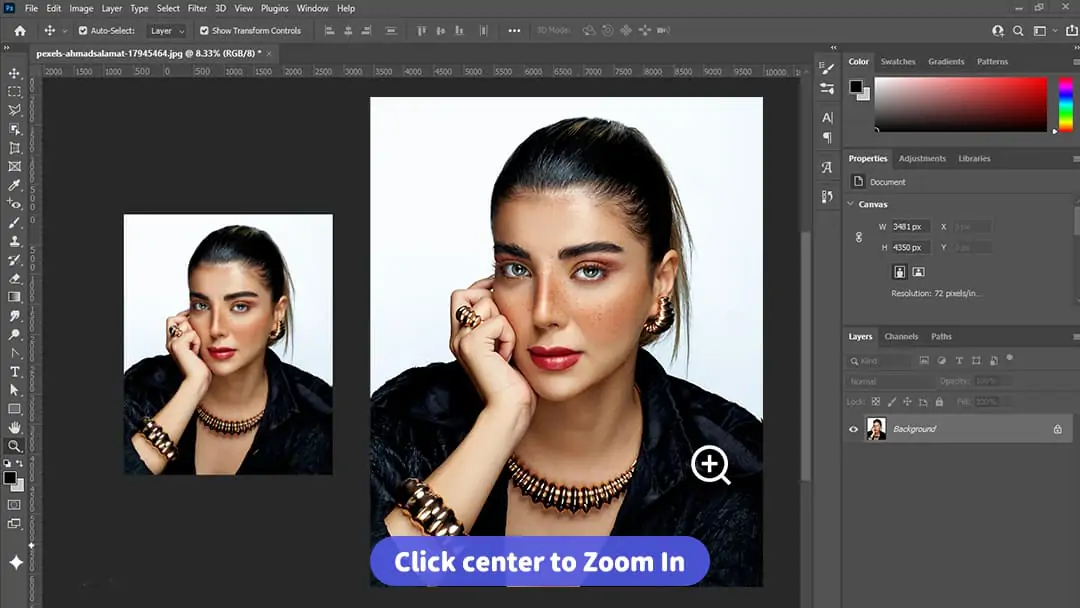Select the Path Selection tool
The height and width of the screenshot is (608, 1080).
point(14,390)
